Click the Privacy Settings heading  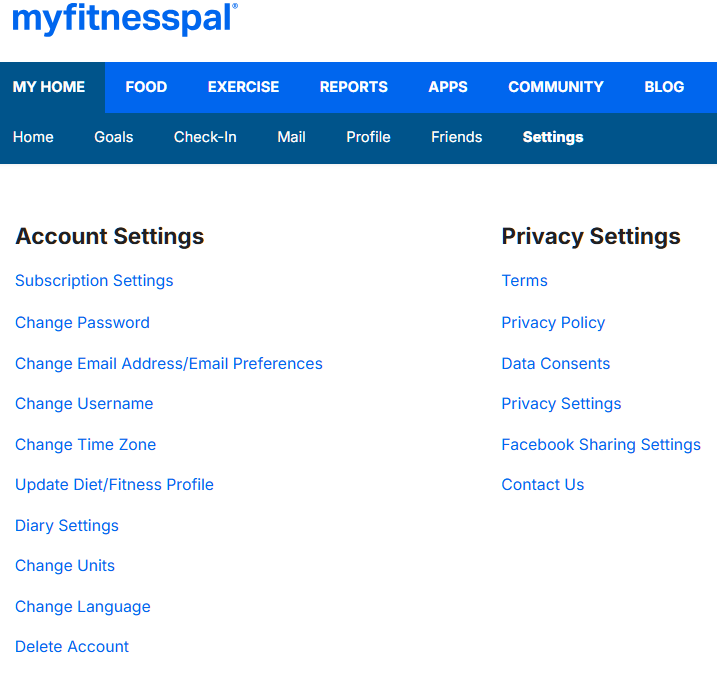tap(591, 237)
